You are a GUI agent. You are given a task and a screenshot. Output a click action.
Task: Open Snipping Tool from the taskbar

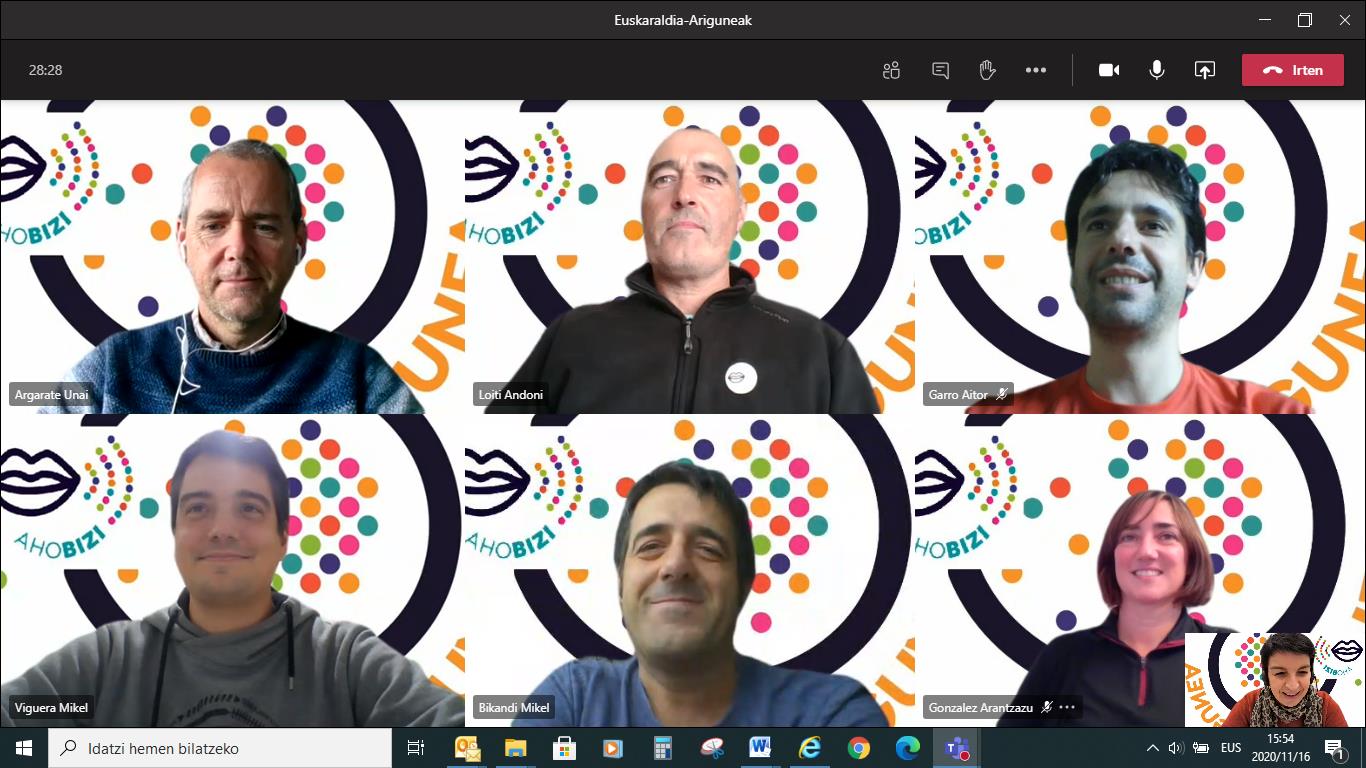711,748
